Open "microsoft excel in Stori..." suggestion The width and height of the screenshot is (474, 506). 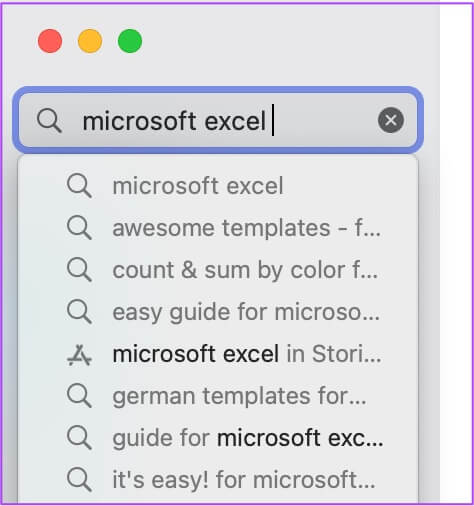tap(218, 354)
